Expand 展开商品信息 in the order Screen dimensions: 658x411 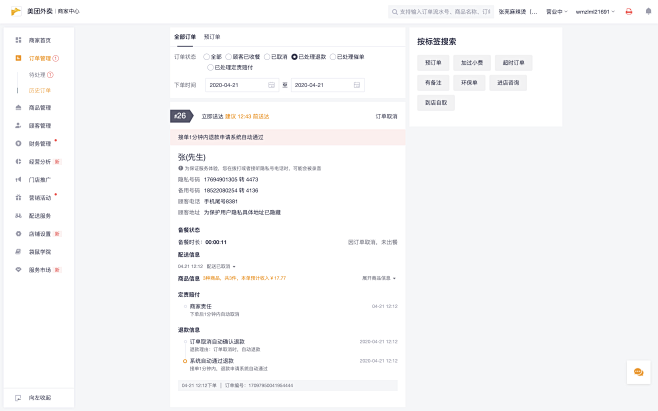pos(379,278)
